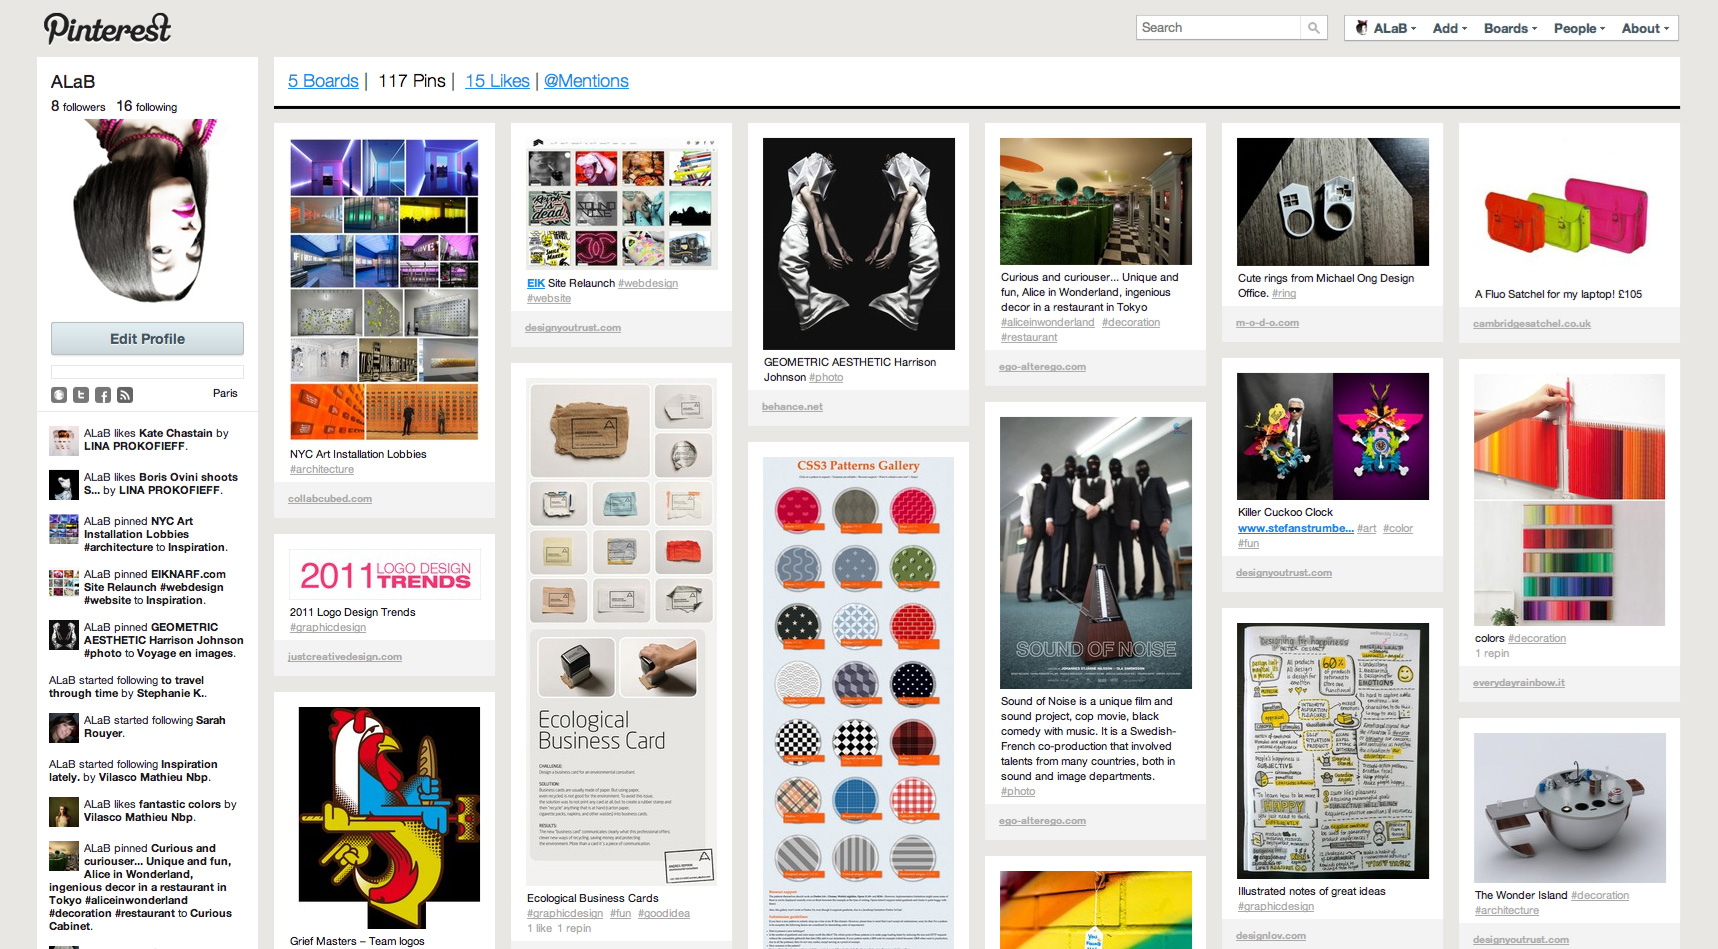Open the website globe icon link
This screenshot has width=1718, height=949.
(59, 395)
